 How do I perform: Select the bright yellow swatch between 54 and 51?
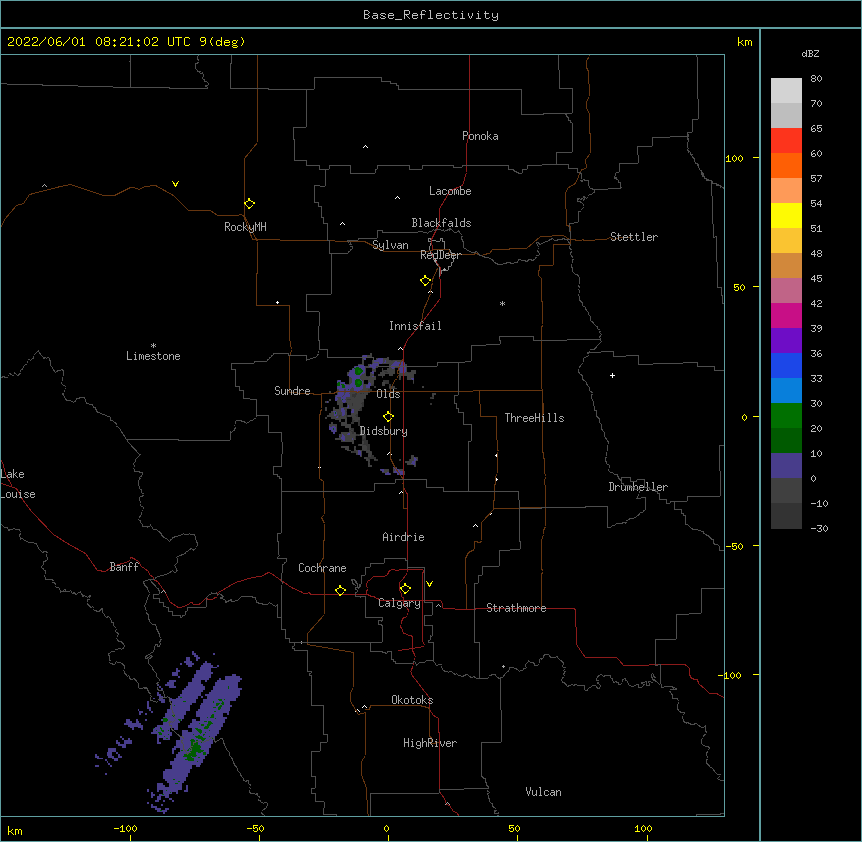(x=786, y=215)
